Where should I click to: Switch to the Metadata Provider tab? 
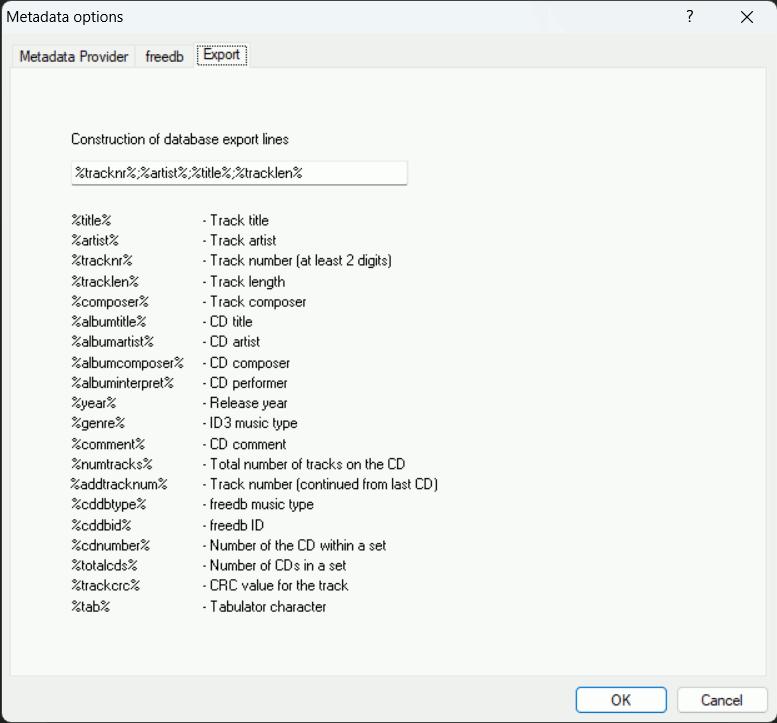(74, 56)
